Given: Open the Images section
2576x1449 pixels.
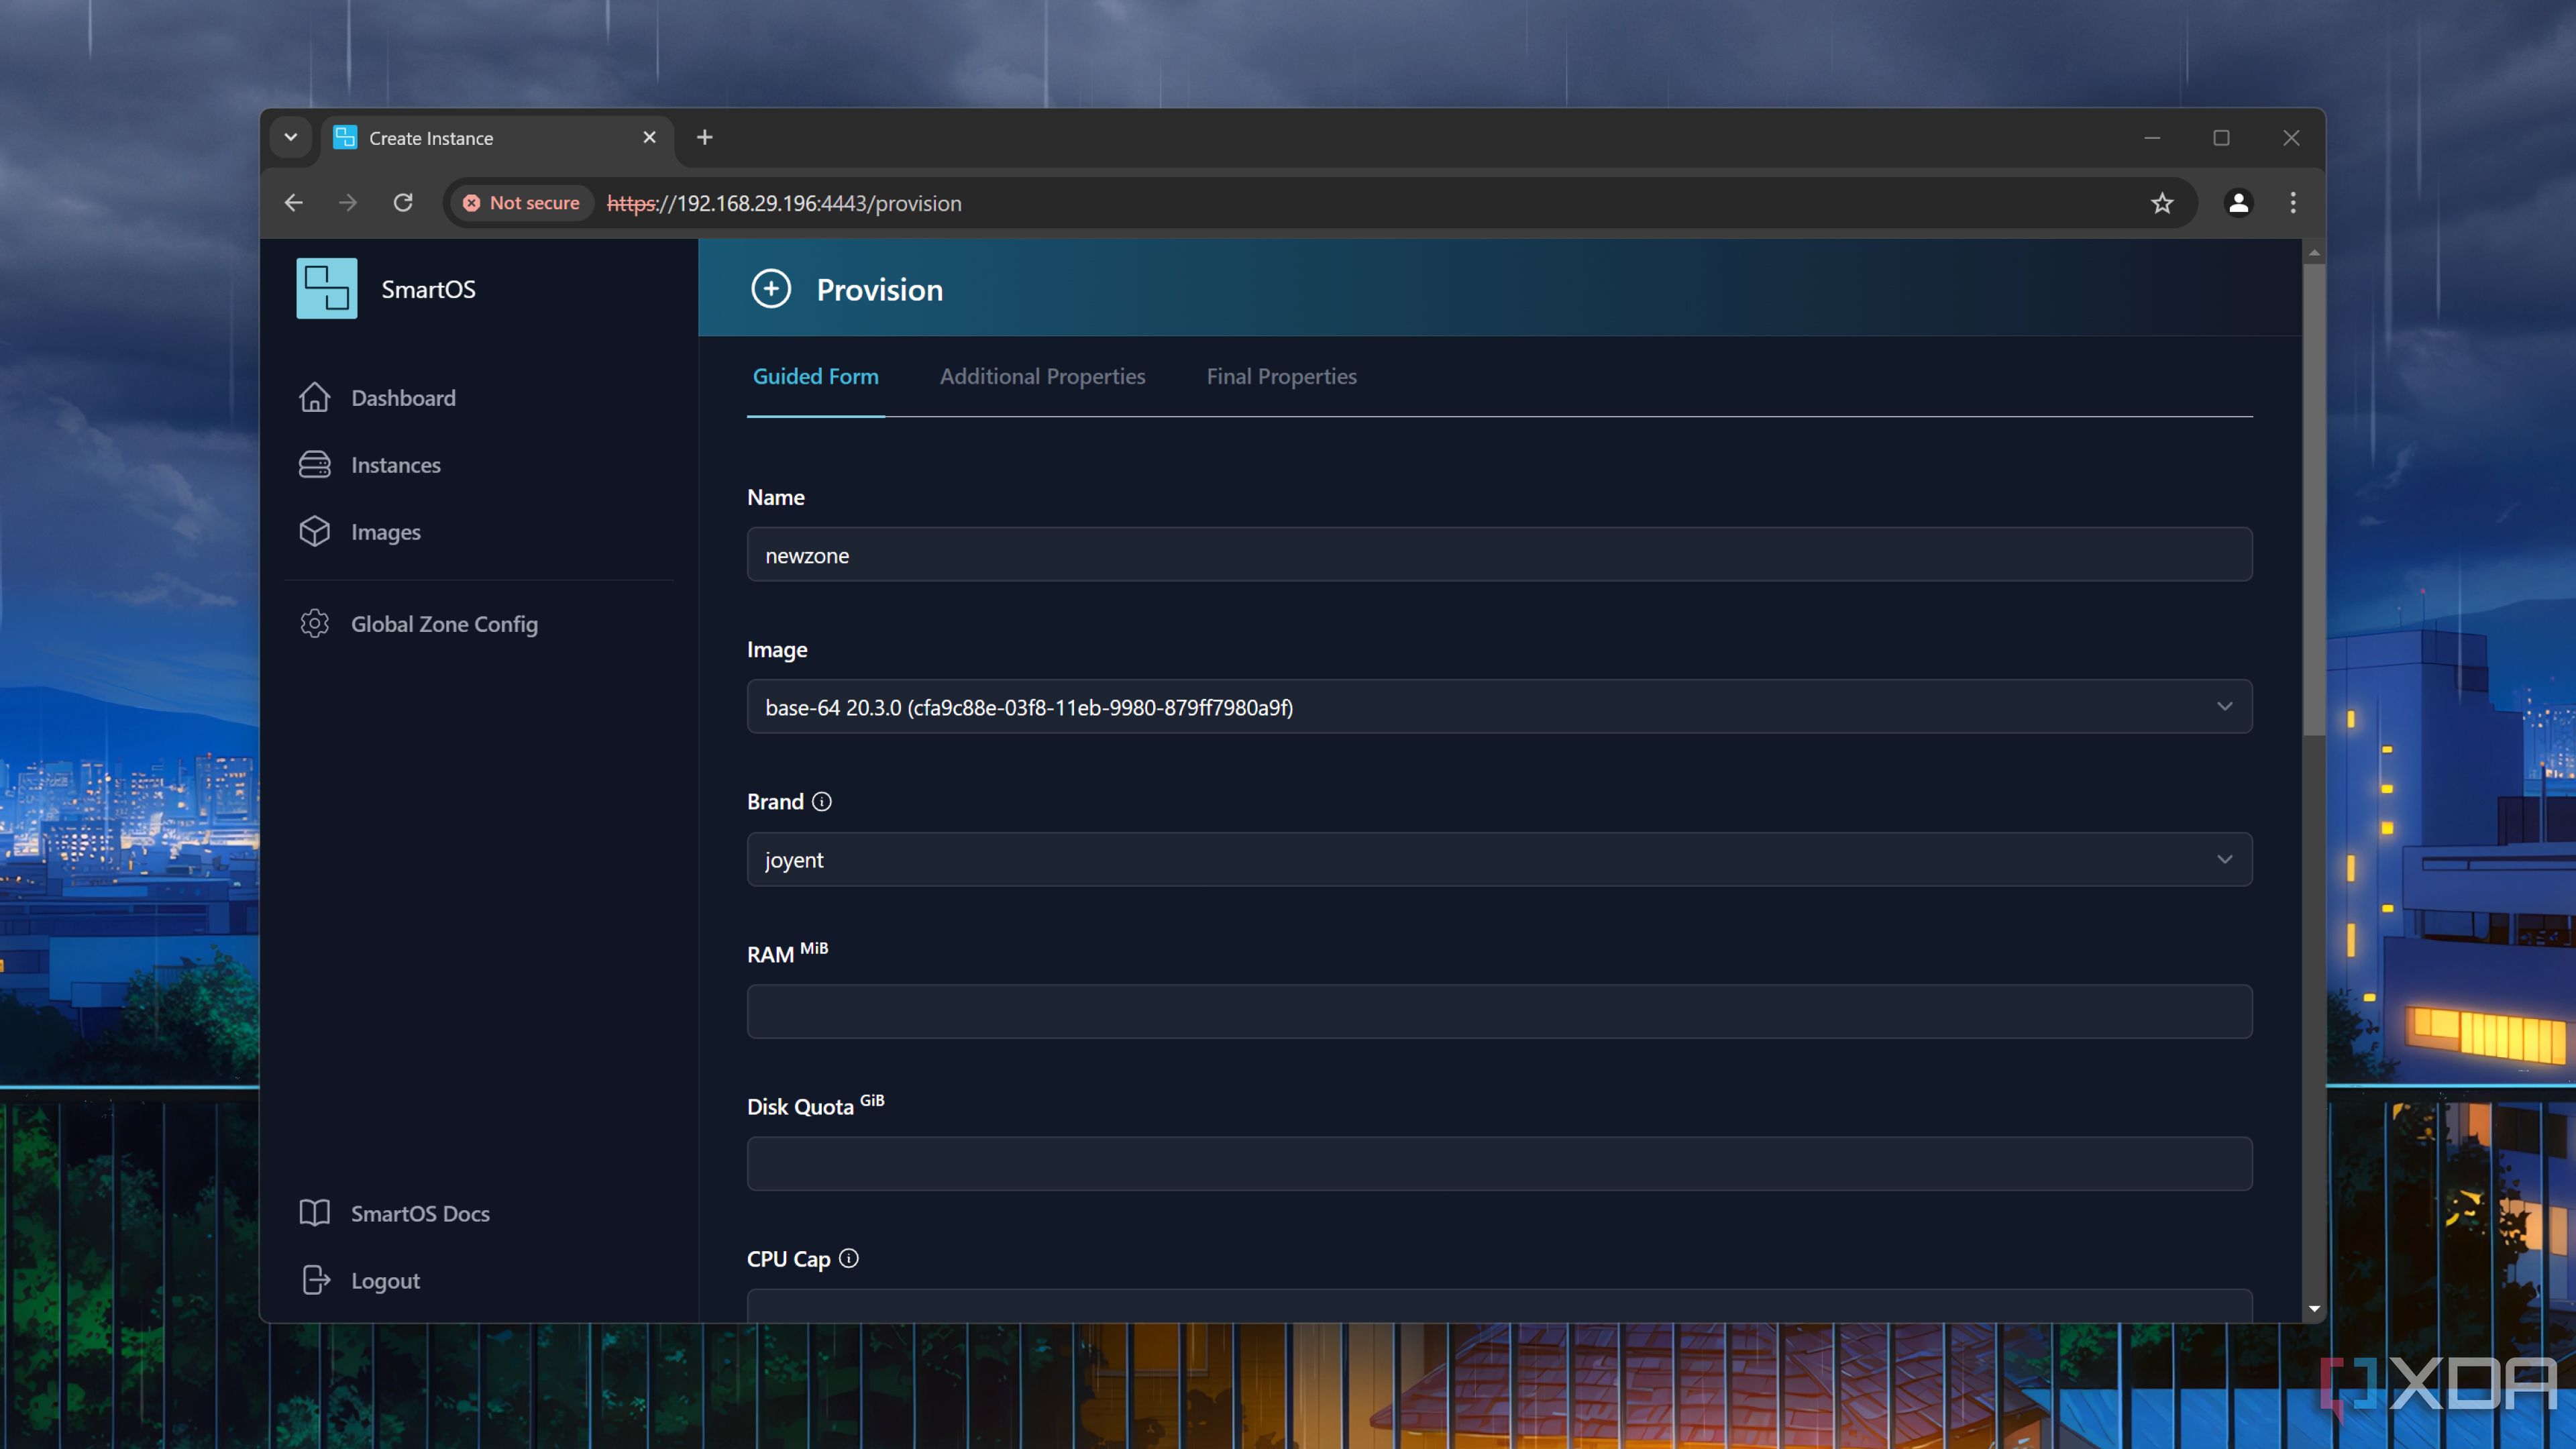Looking at the screenshot, I should click(386, 531).
